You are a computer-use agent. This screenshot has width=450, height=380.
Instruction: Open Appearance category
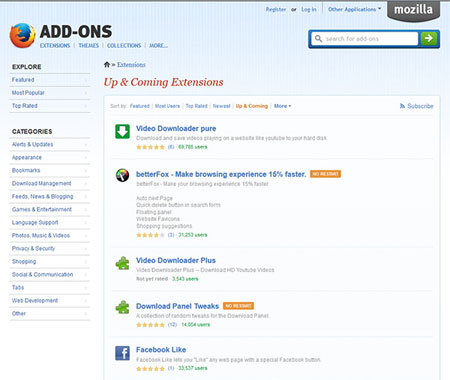[50, 158]
